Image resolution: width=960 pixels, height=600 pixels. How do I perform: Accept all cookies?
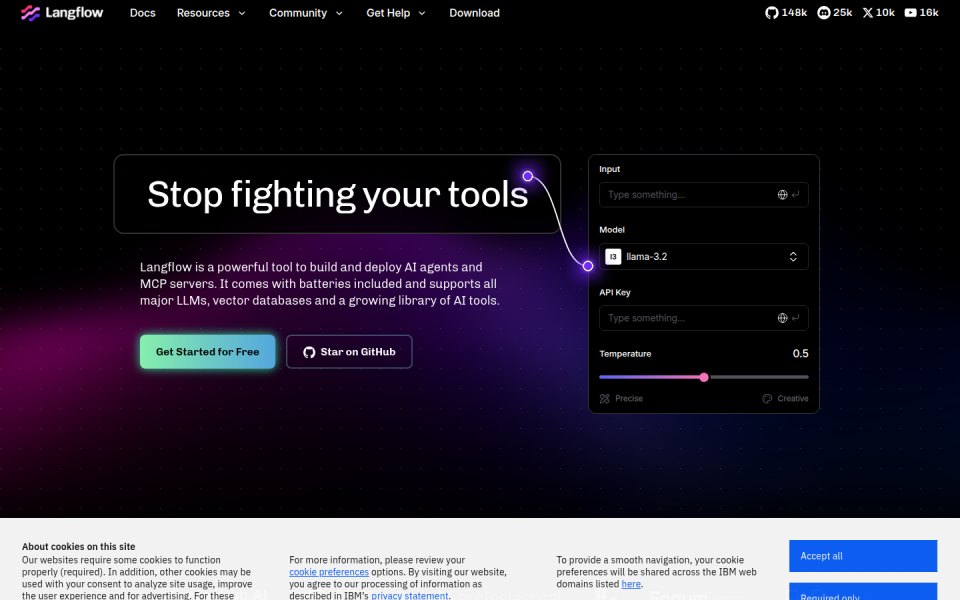coord(863,556)
